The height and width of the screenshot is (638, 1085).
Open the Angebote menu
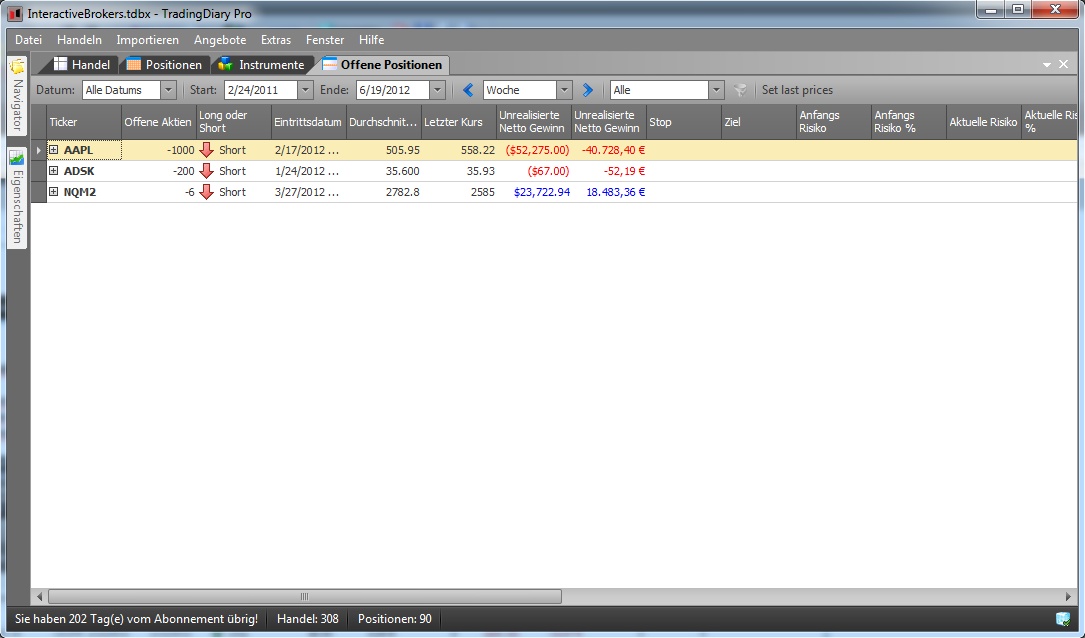click(220, 40)
